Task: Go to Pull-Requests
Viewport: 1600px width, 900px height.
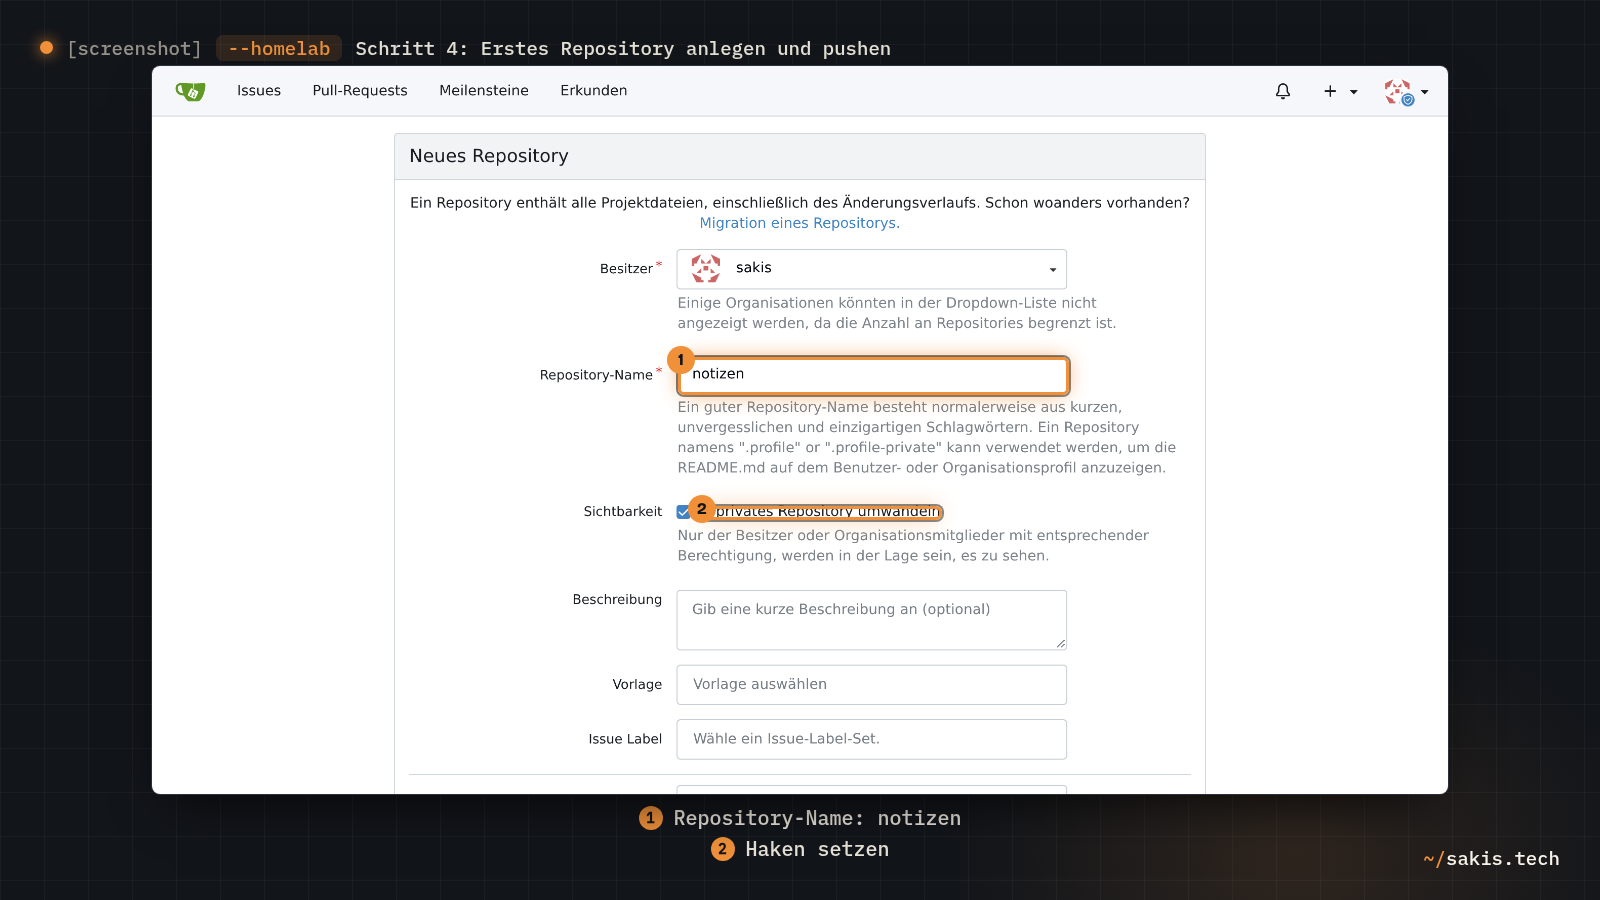Action: coord(360,90)
